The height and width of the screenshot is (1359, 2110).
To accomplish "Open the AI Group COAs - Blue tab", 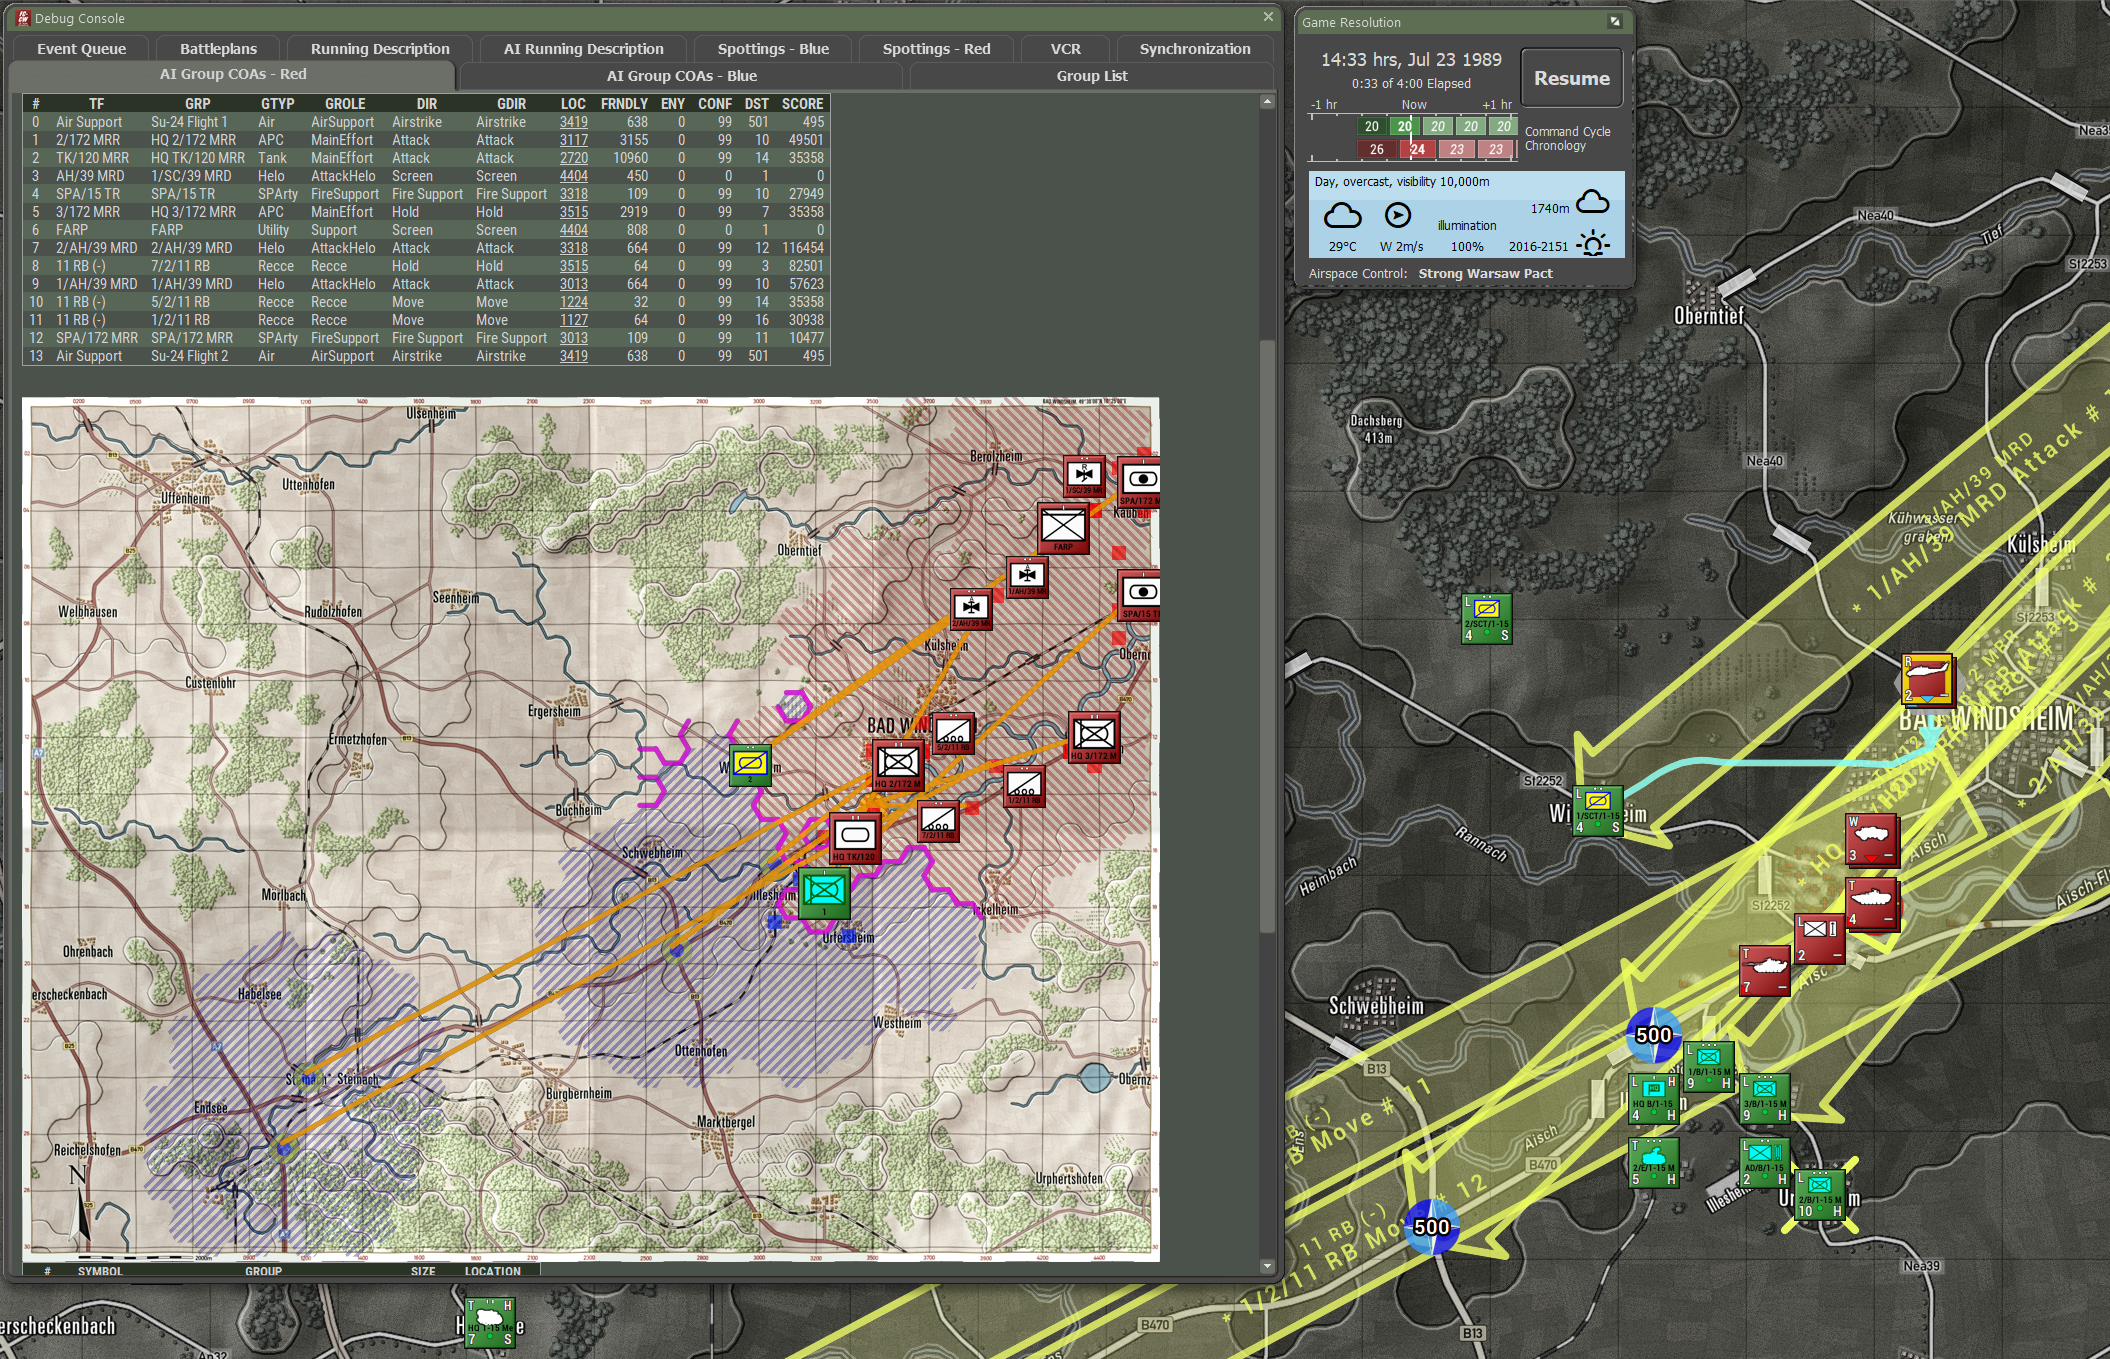I will pyautogui.click(x=681, y=76).
